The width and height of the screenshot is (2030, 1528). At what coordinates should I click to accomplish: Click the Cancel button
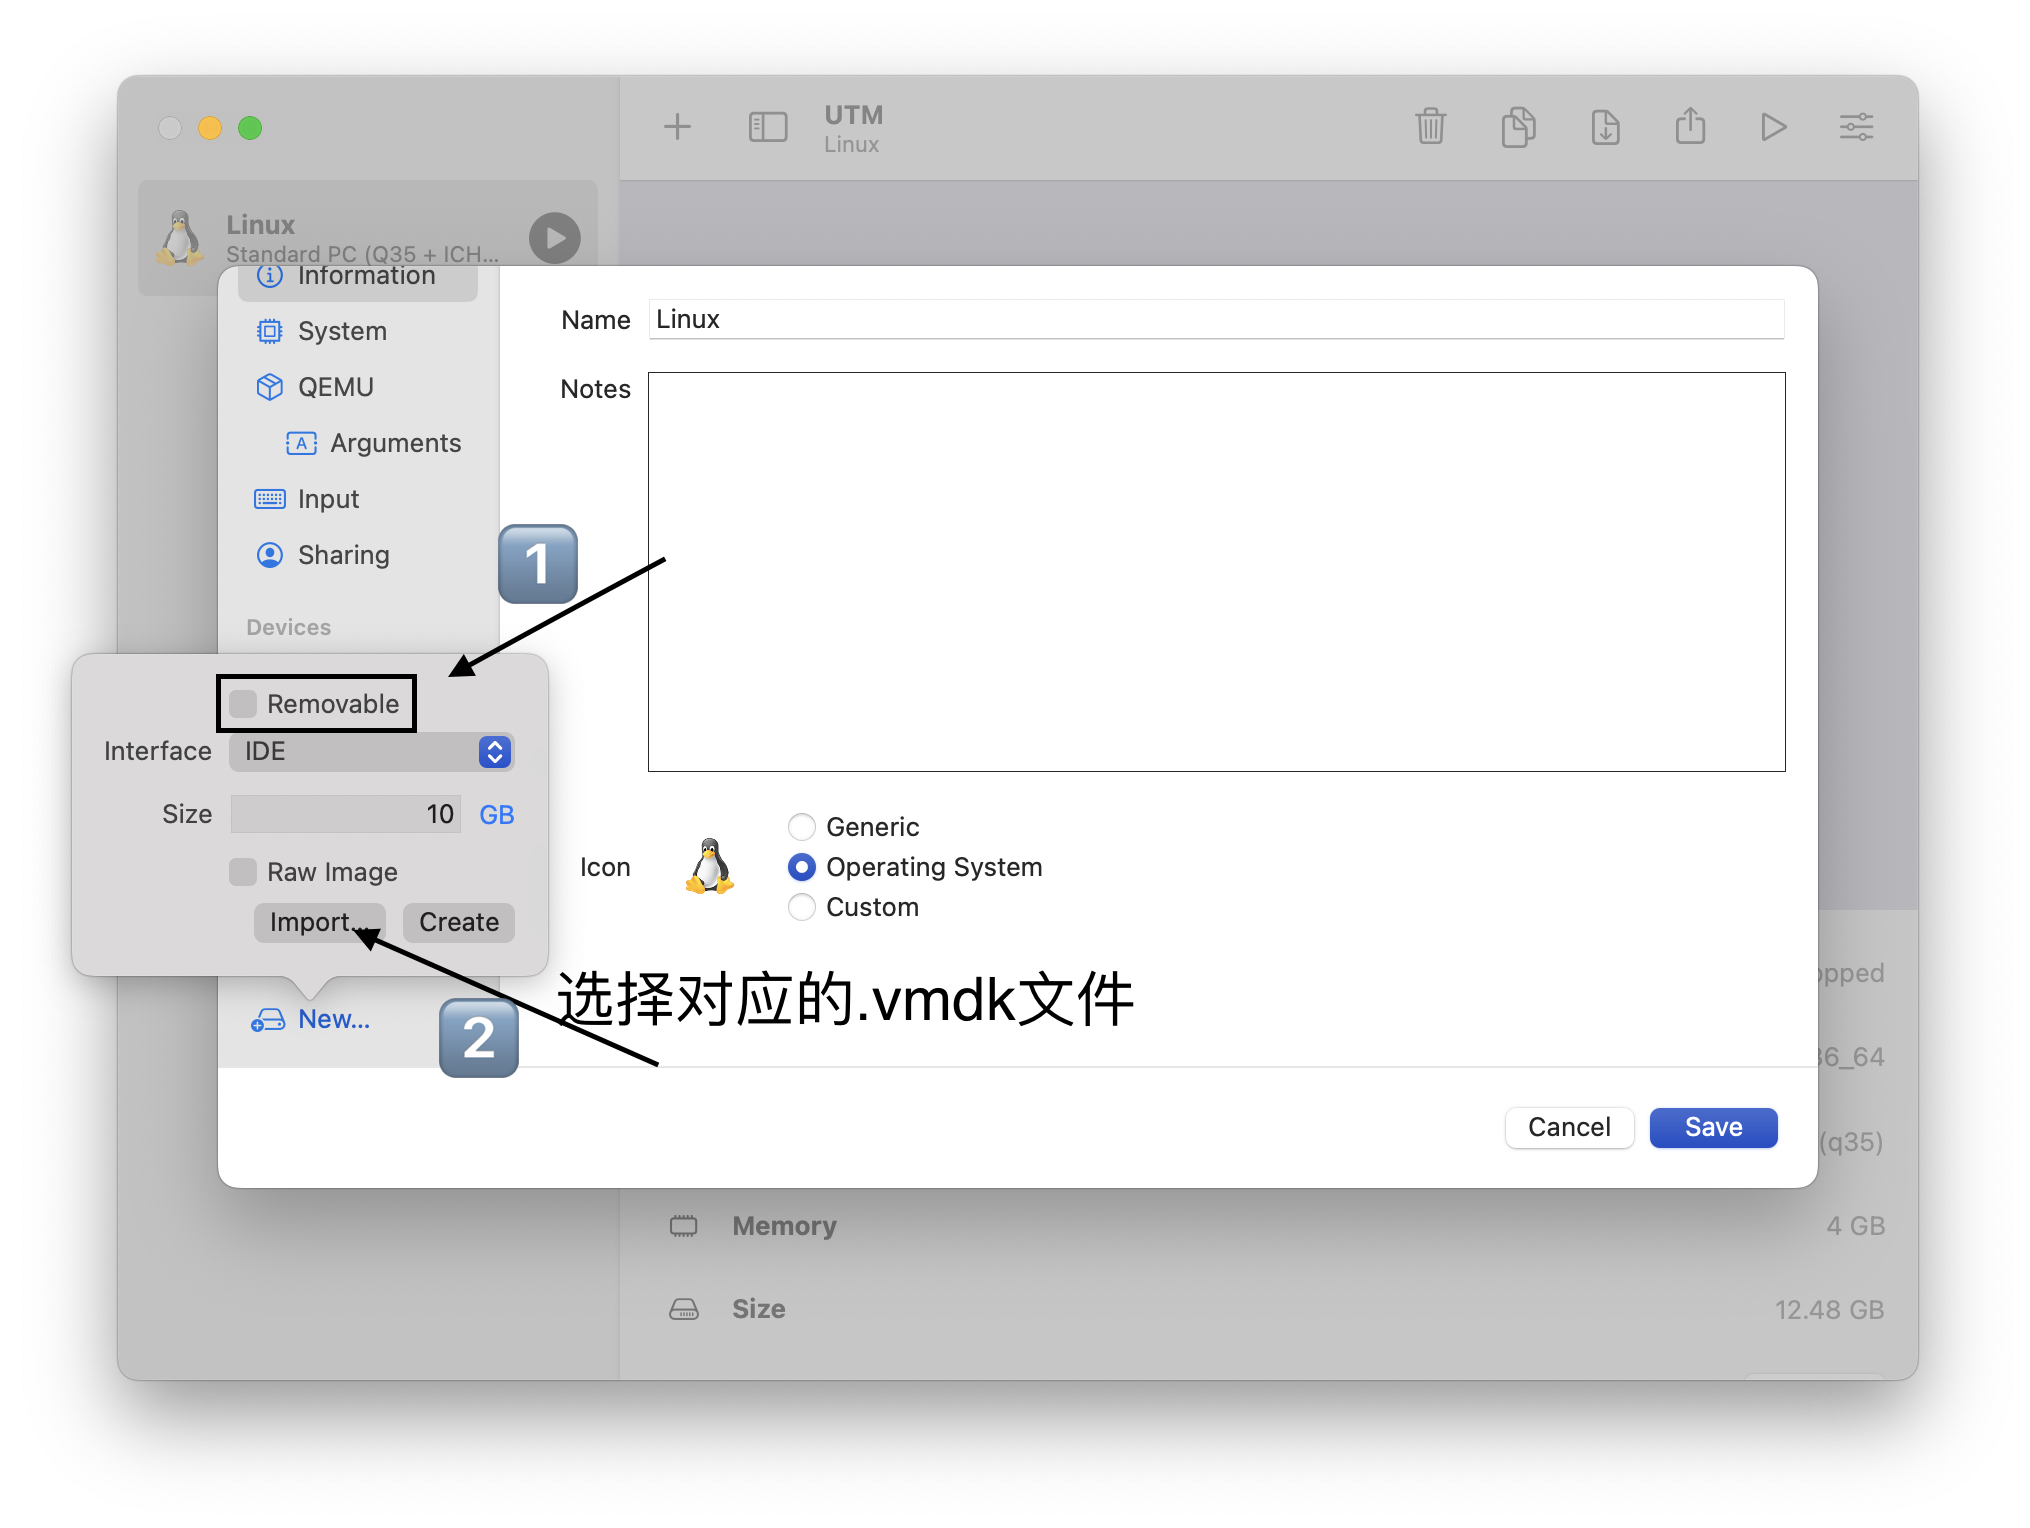click(1569, 1128)
